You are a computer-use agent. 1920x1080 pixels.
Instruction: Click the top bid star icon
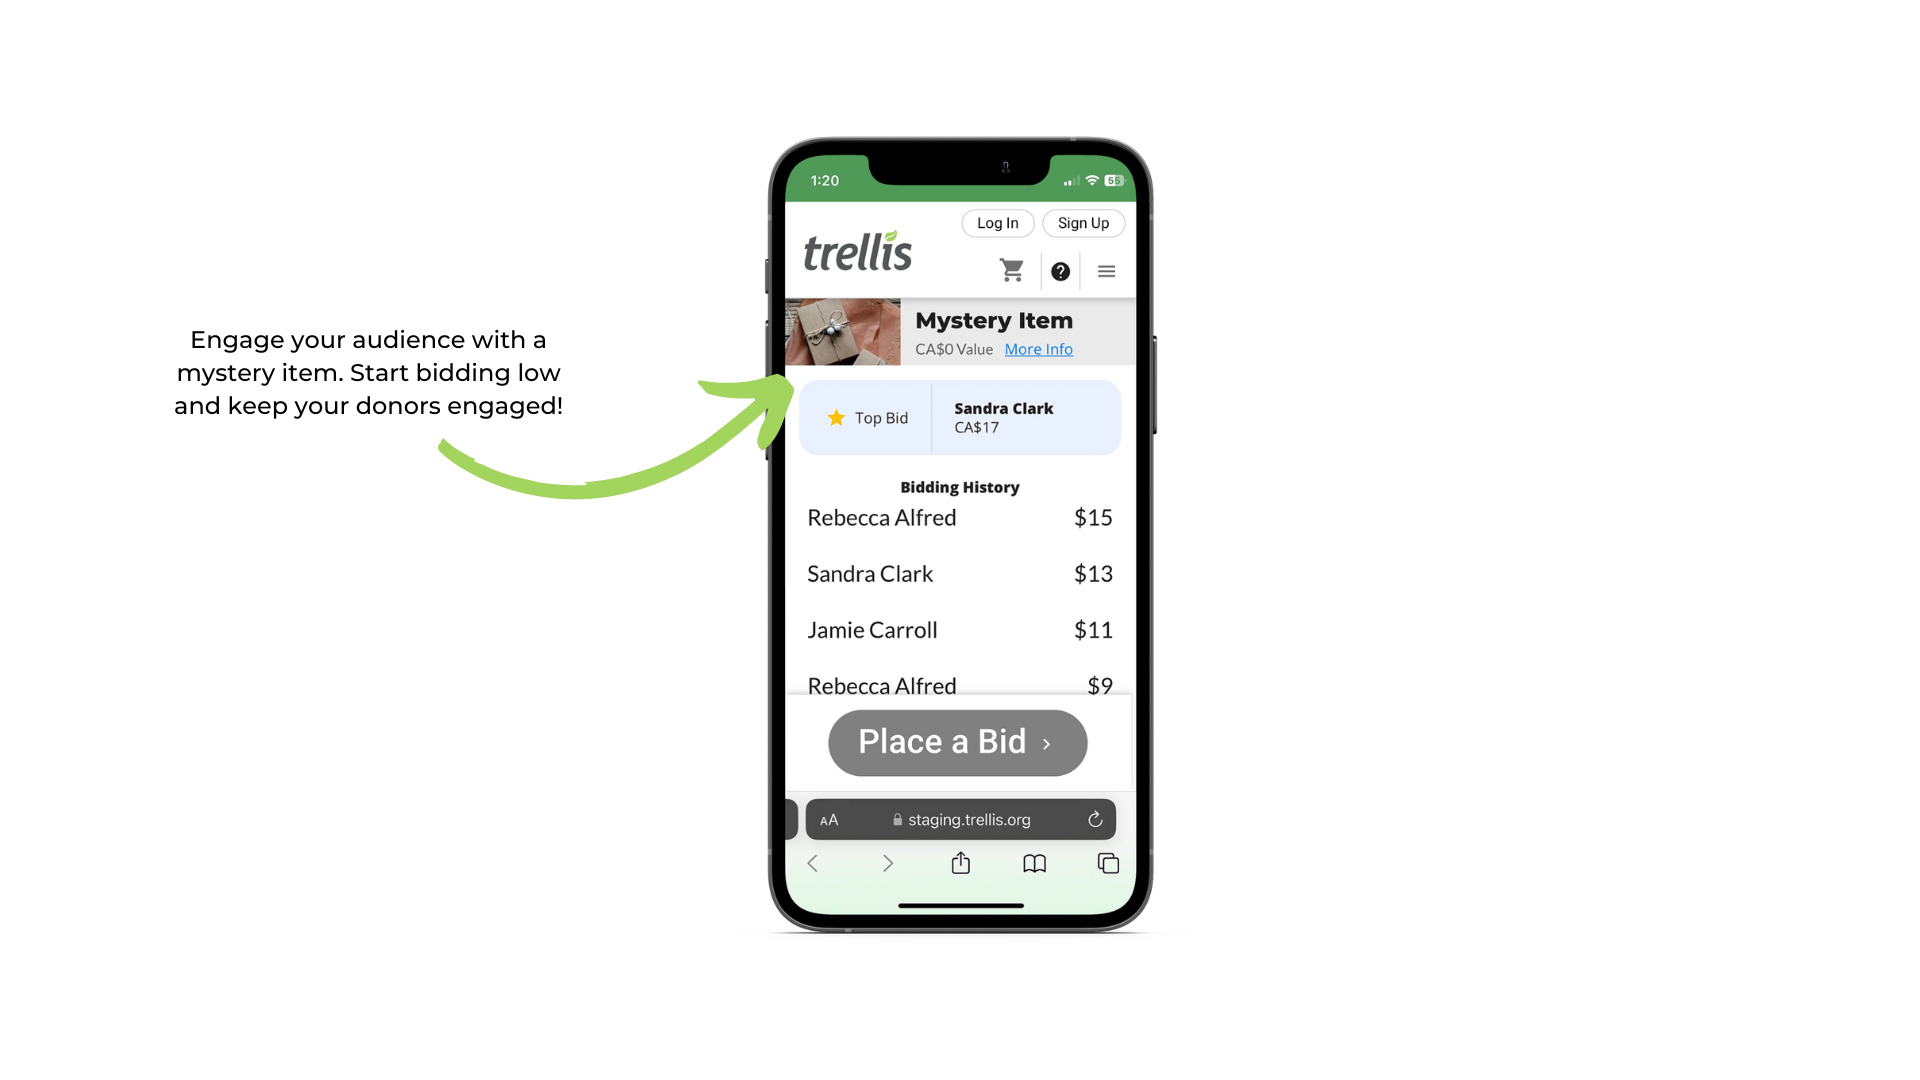pos(835,418)
